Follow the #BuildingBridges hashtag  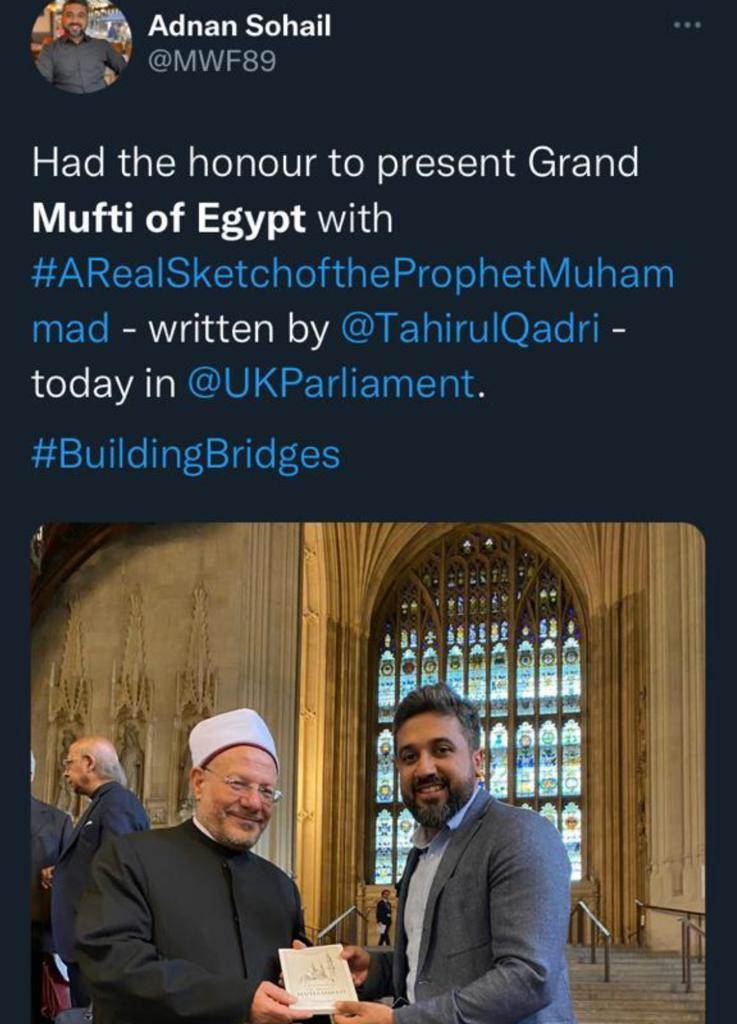(x=186, y=454)
